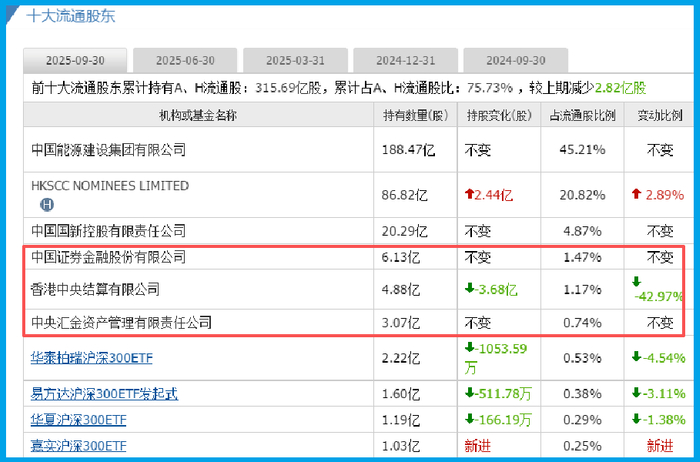Select the HKSCC NOMINEES LIMITED name
Viewport: 700px width, 462px height.
[x=110, y=186]
